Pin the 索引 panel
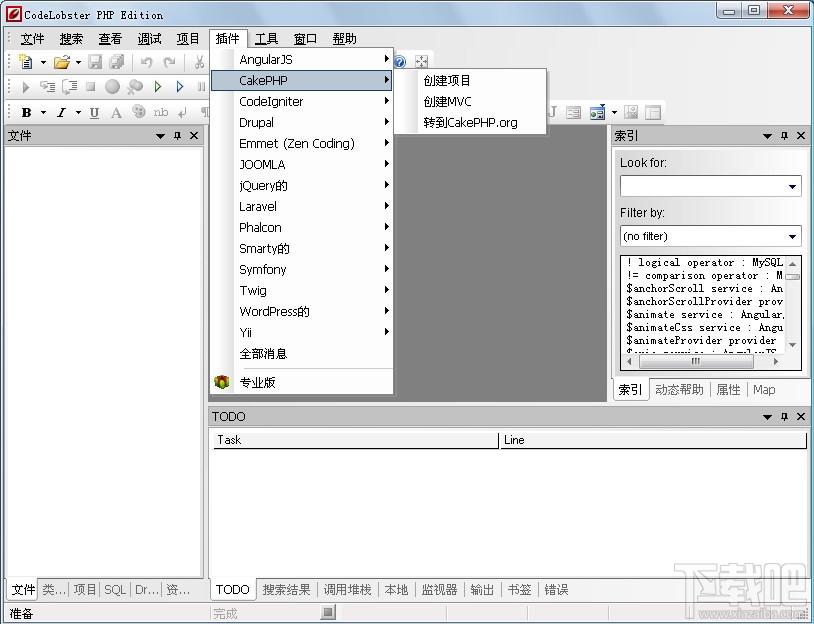 [784, 136]
